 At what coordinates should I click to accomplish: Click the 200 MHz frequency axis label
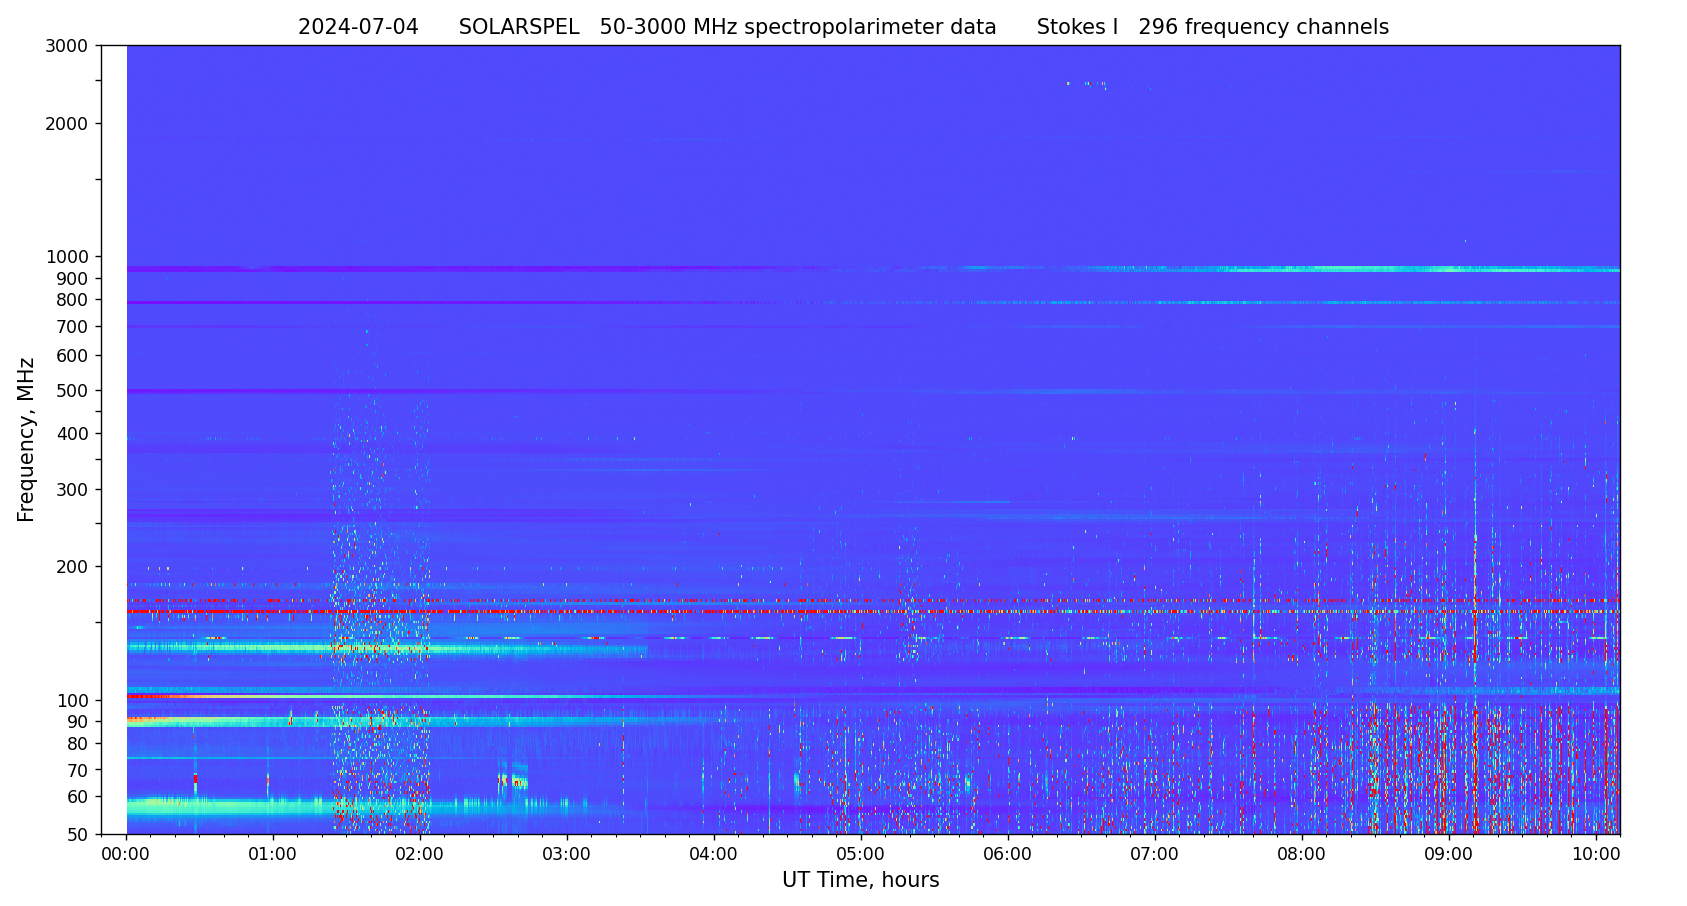pos(71,567)
